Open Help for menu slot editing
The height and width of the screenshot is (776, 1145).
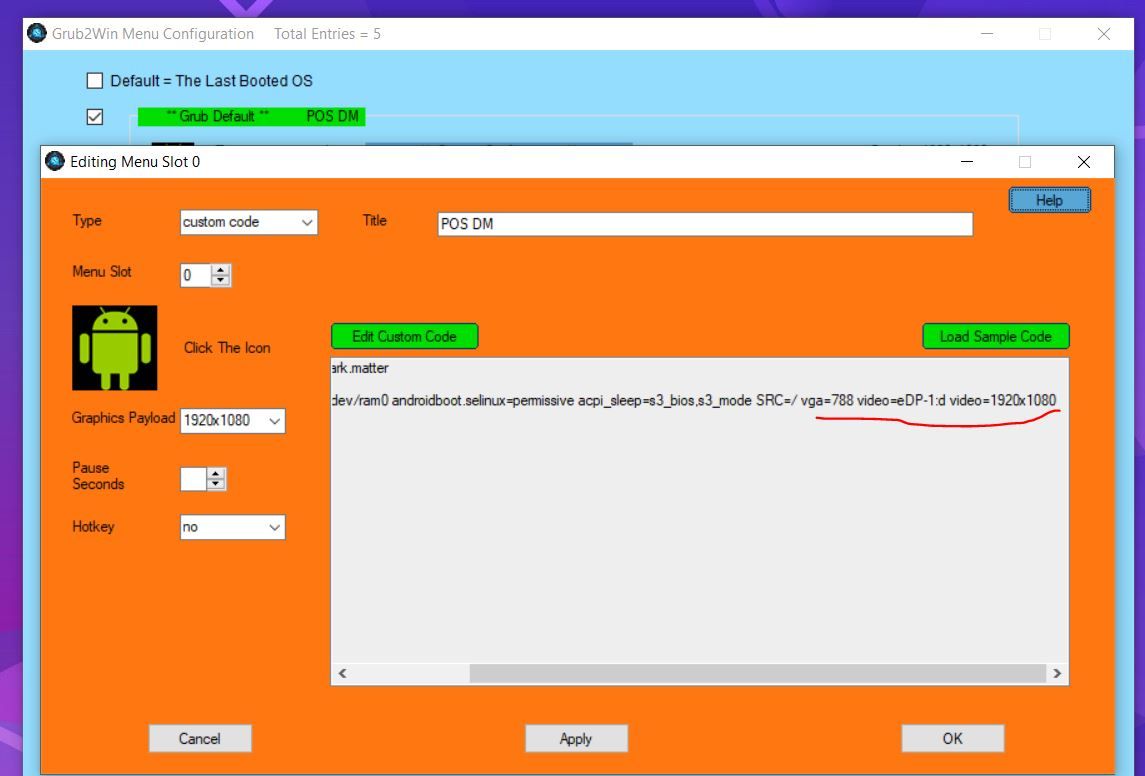(x=1049, y=200)
